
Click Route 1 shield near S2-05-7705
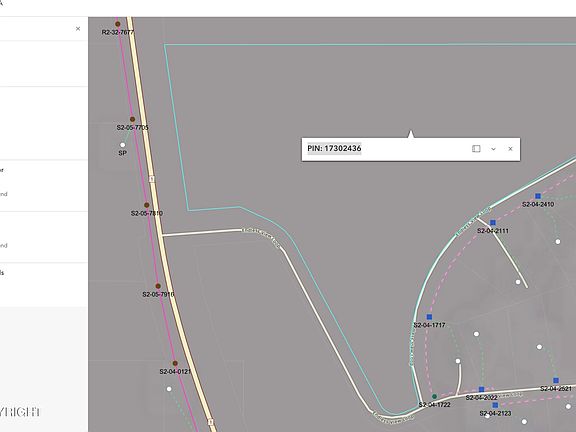point(152,179)
